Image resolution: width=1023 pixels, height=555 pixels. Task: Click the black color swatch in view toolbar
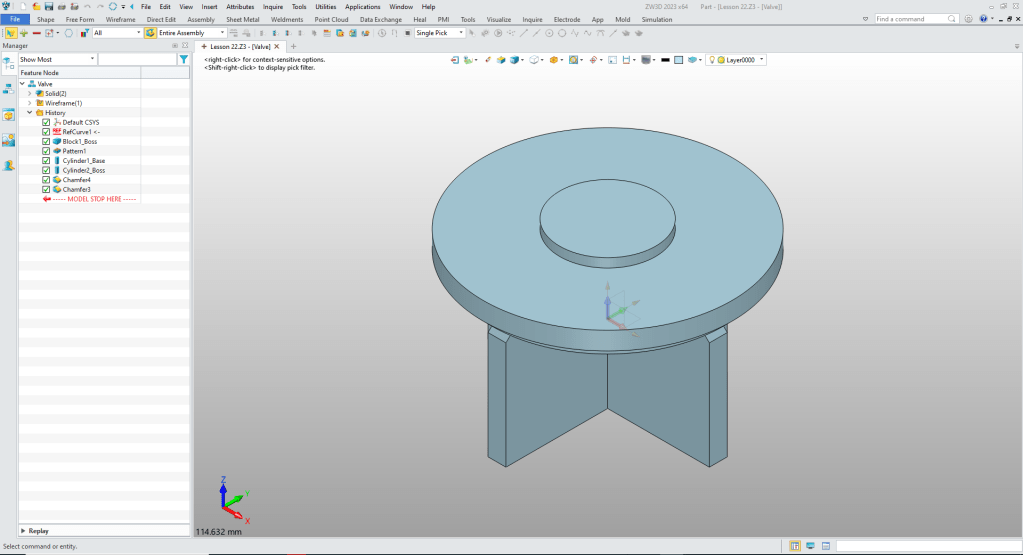point(665,60)
